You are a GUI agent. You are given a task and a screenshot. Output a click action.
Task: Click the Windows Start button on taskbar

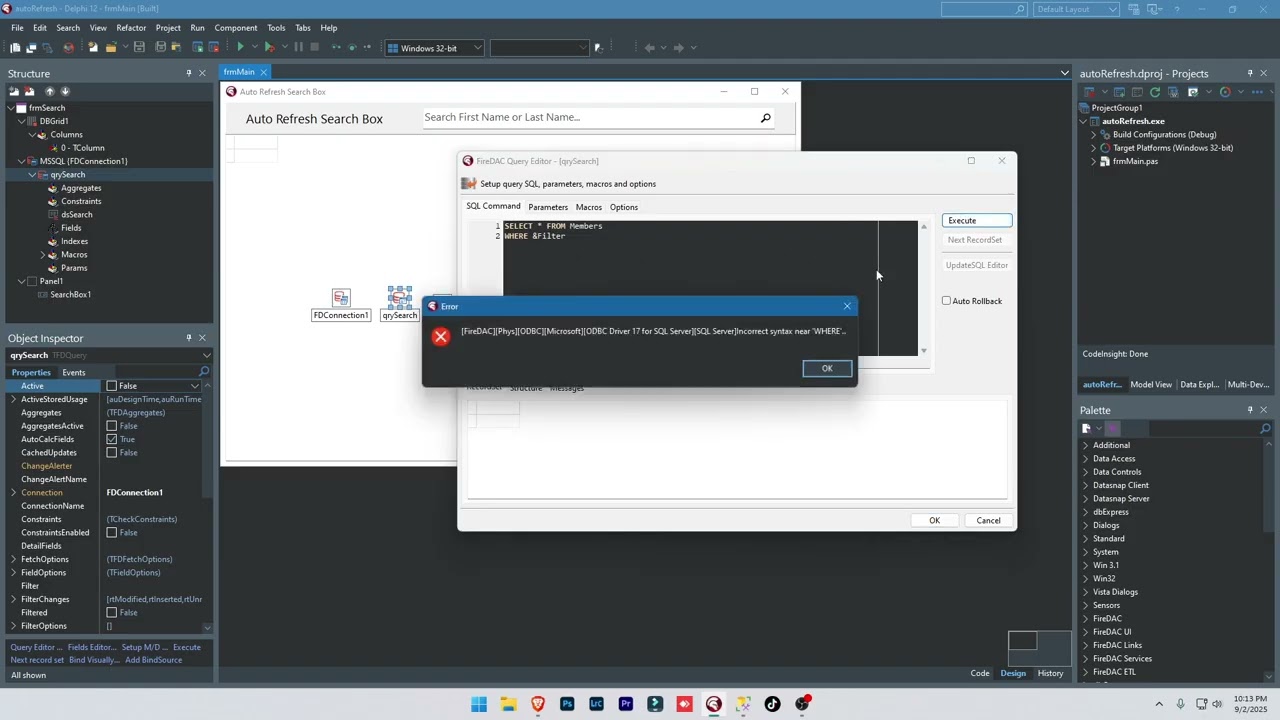(479, 704)
